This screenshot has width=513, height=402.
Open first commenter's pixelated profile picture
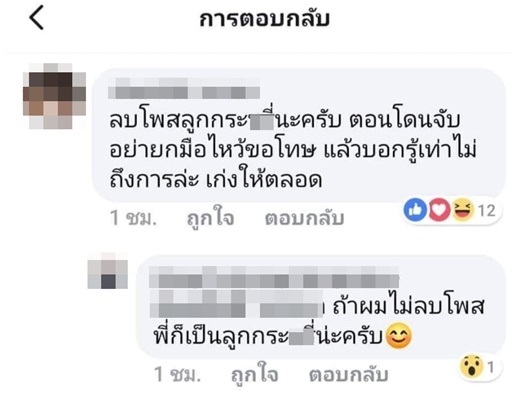(54, 96)
